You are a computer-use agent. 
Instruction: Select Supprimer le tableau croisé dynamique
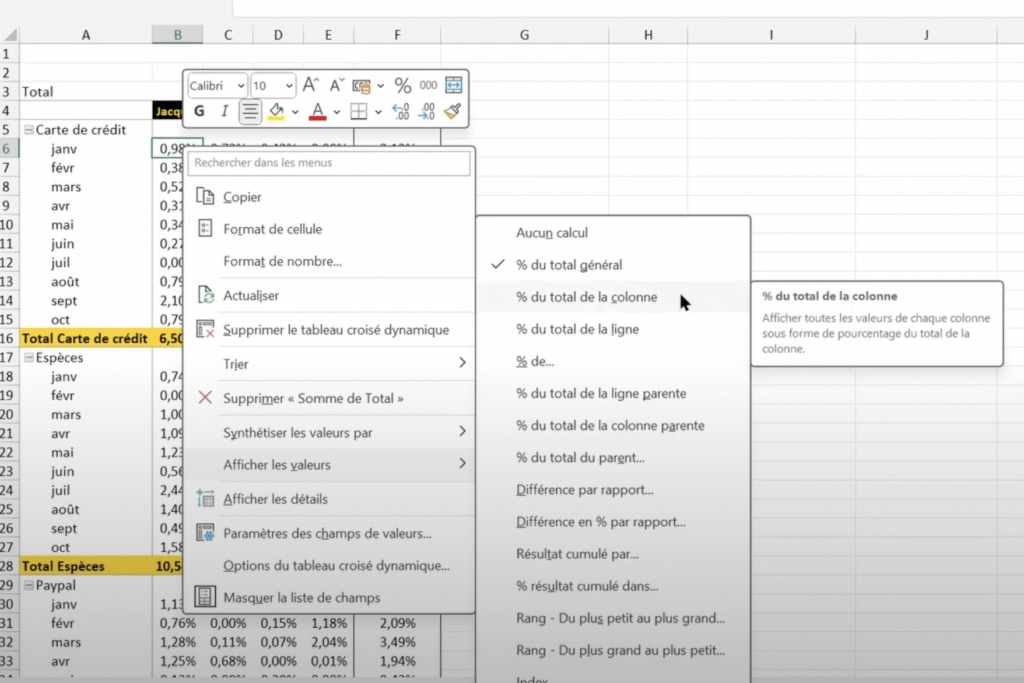328,330
